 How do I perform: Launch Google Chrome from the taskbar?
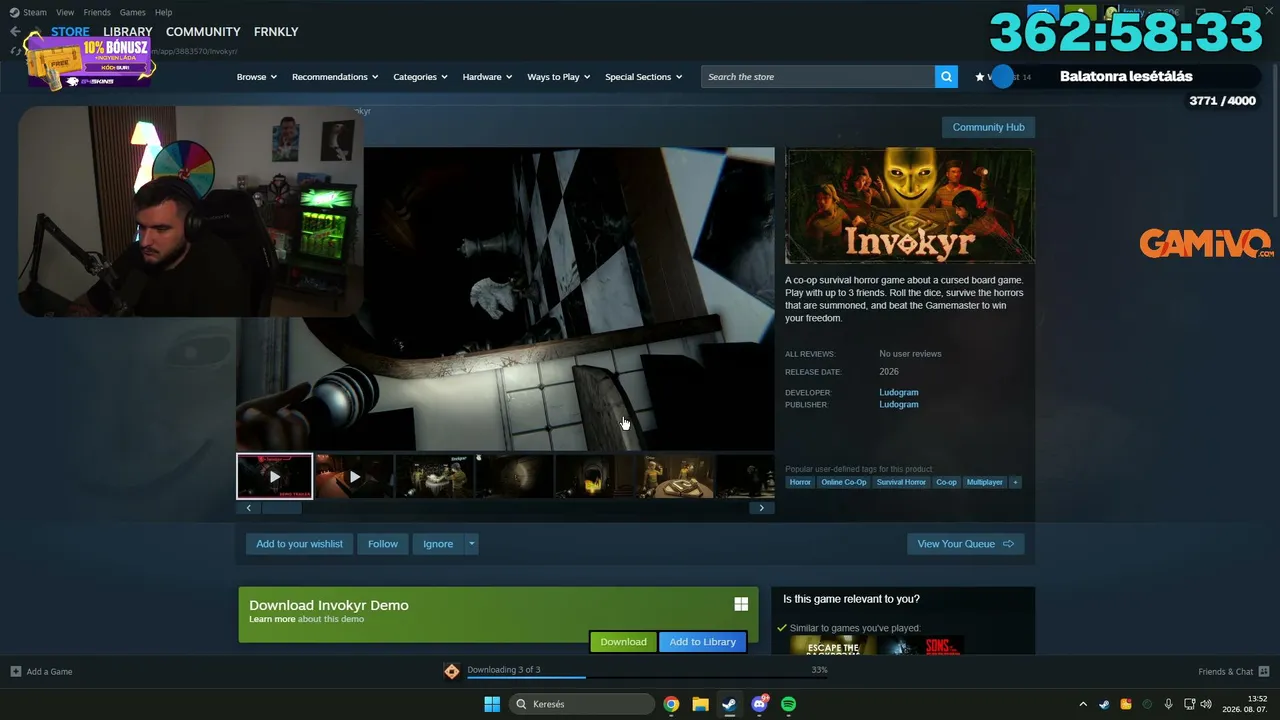[x=671, y=704]
